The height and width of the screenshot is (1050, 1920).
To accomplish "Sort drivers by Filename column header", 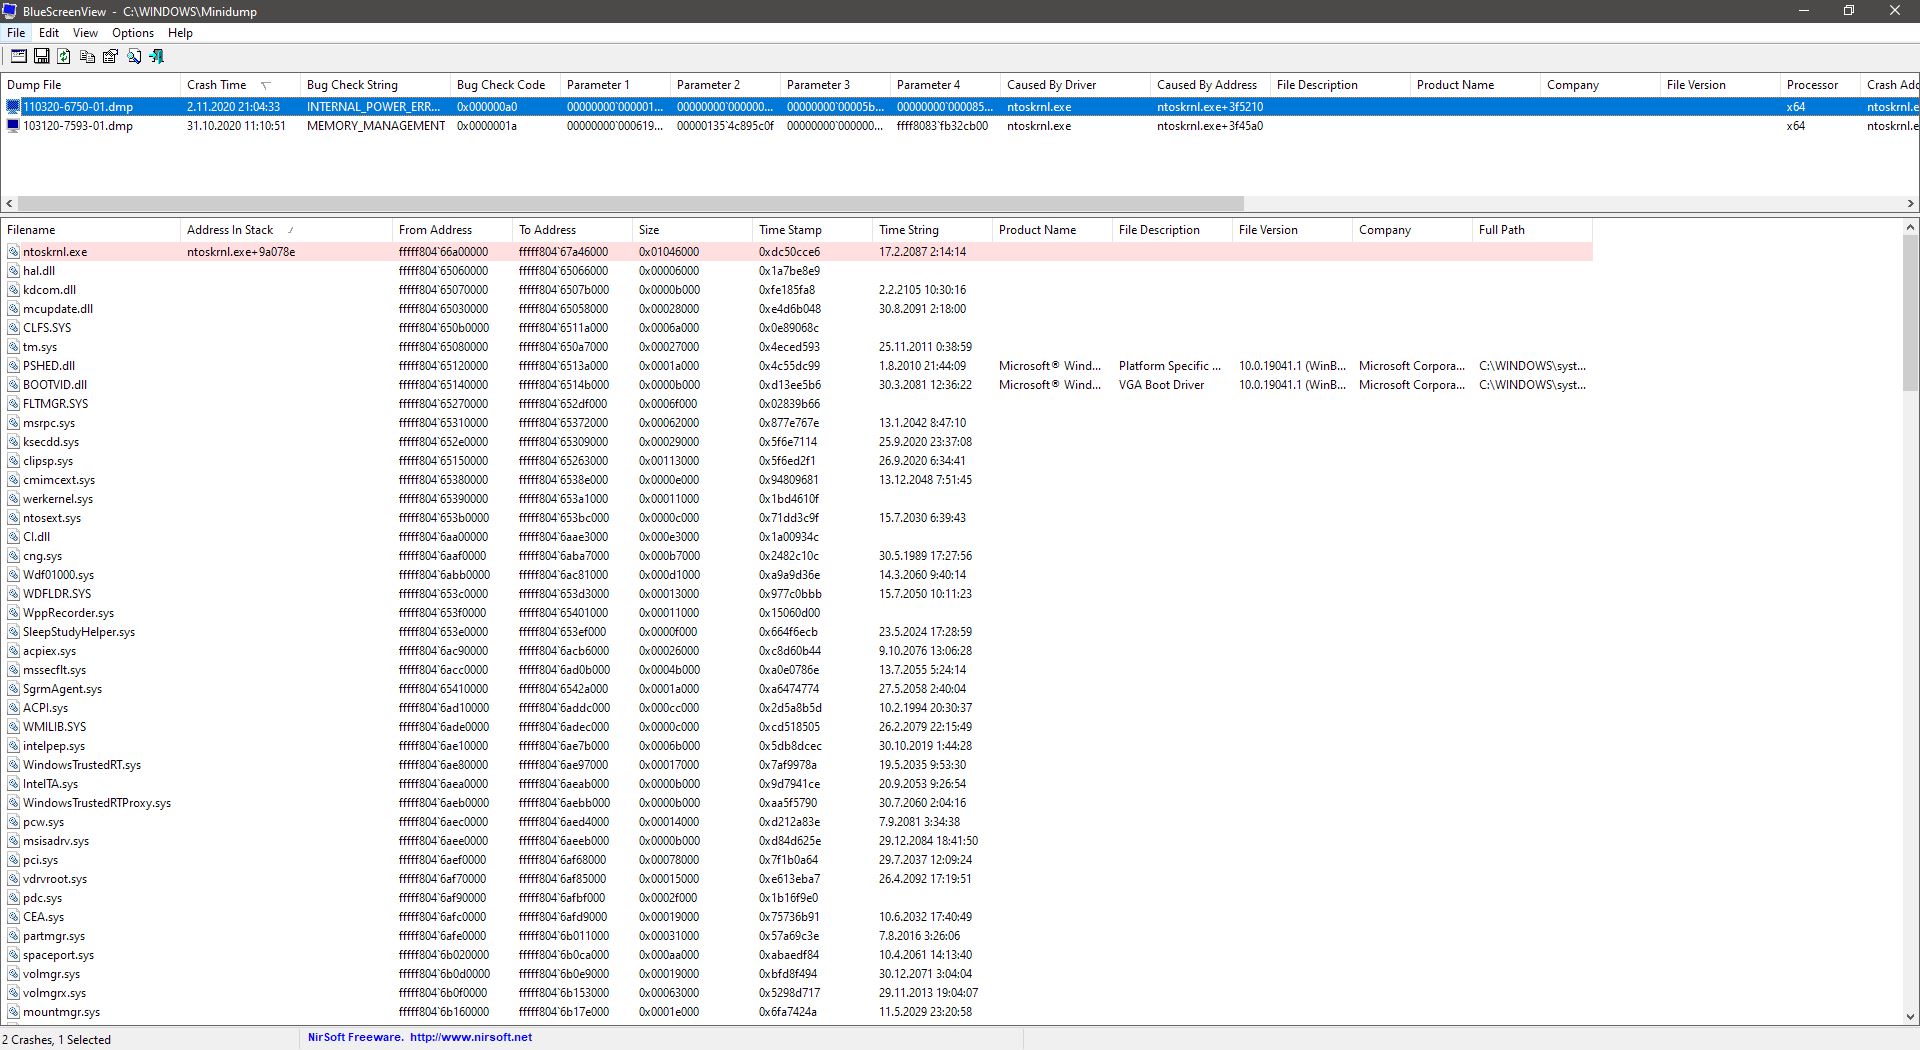I will click(x=31, y=230).
